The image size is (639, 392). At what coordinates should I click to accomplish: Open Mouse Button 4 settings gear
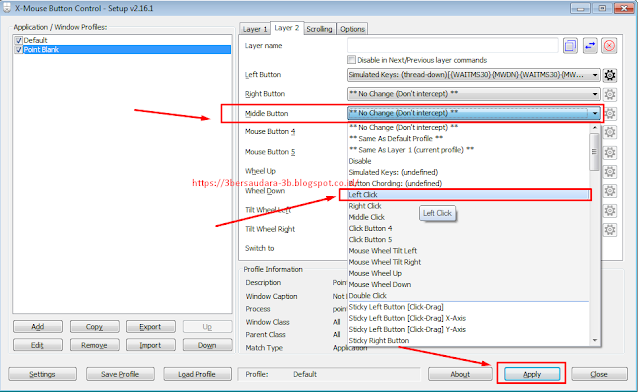(610, 132)
